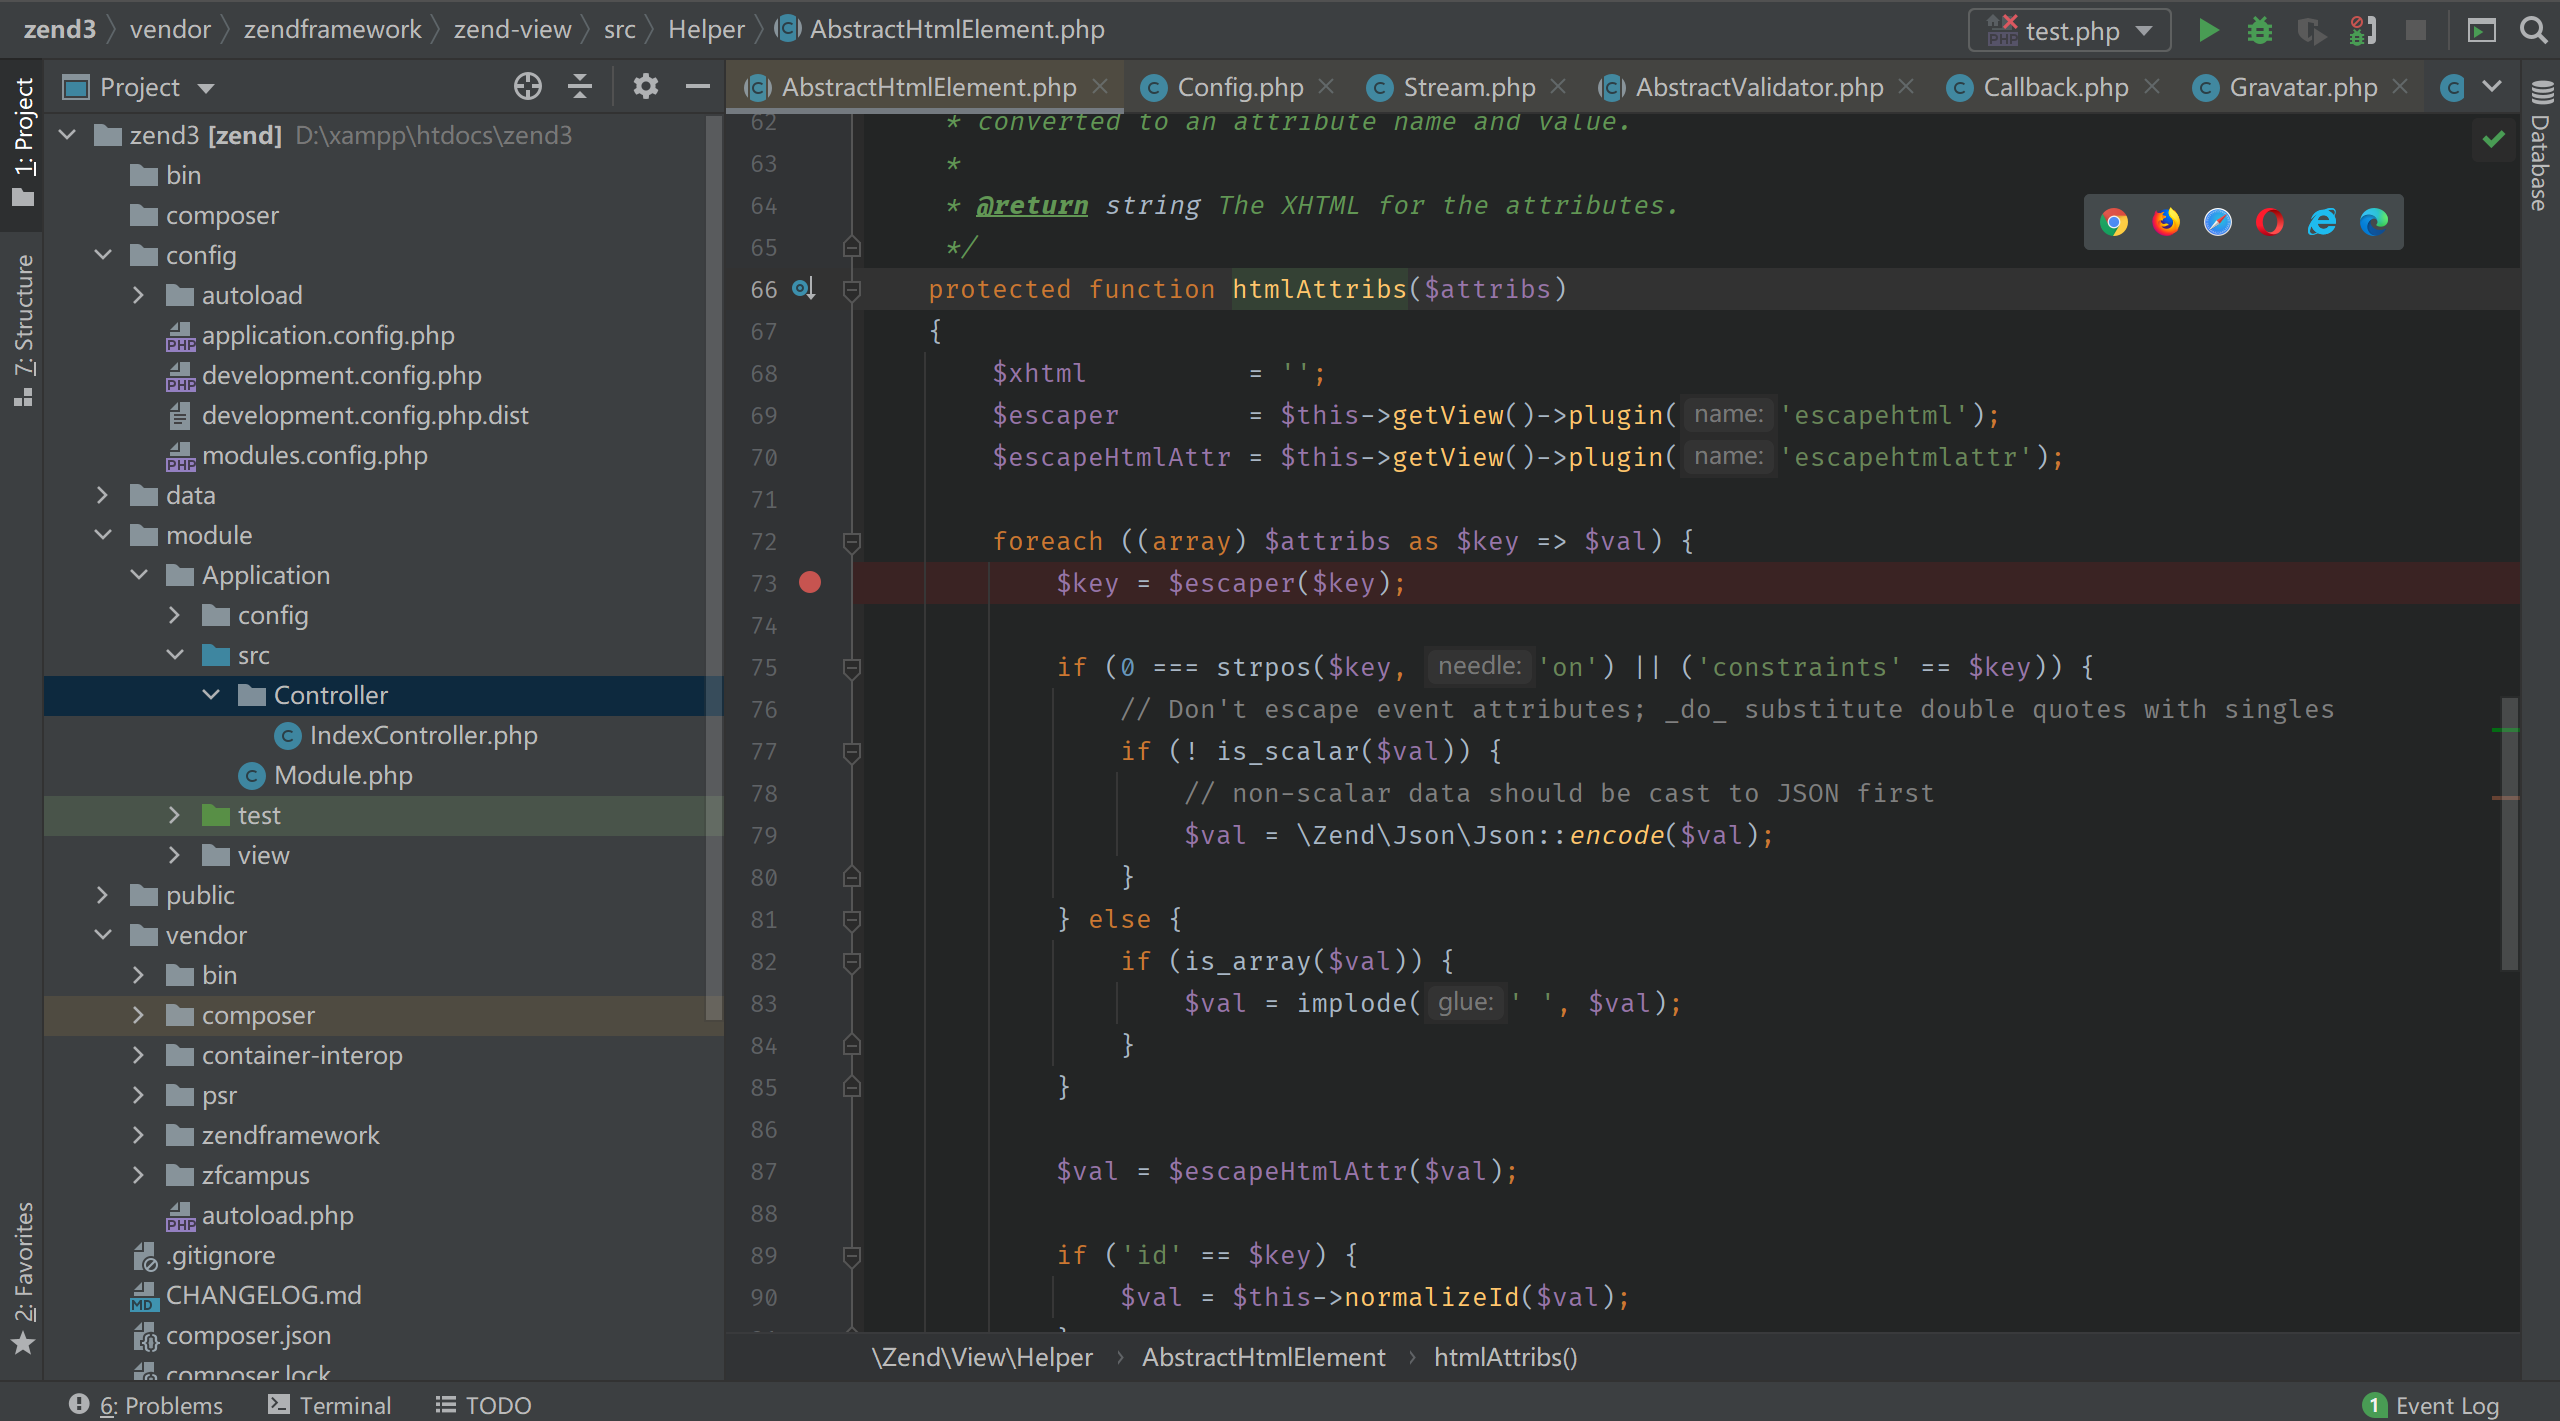Collapse the Controller folder
The height and width of the screenshot is (1421, 2560).
coord(211,695)
